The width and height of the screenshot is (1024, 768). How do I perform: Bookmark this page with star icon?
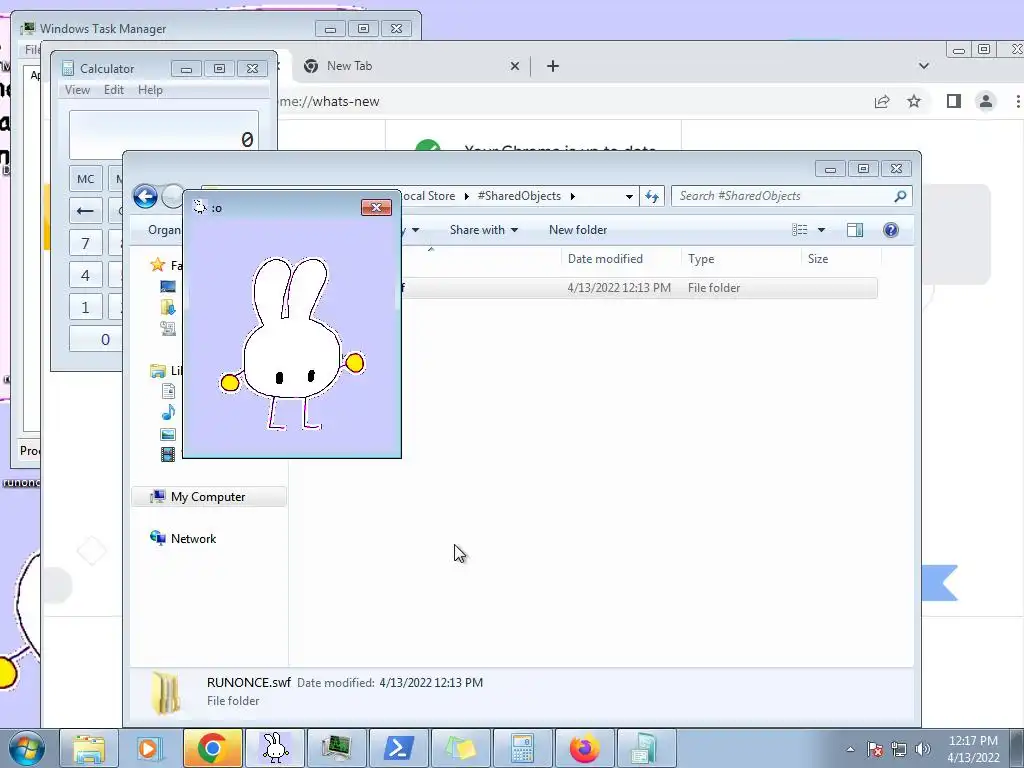914,101
